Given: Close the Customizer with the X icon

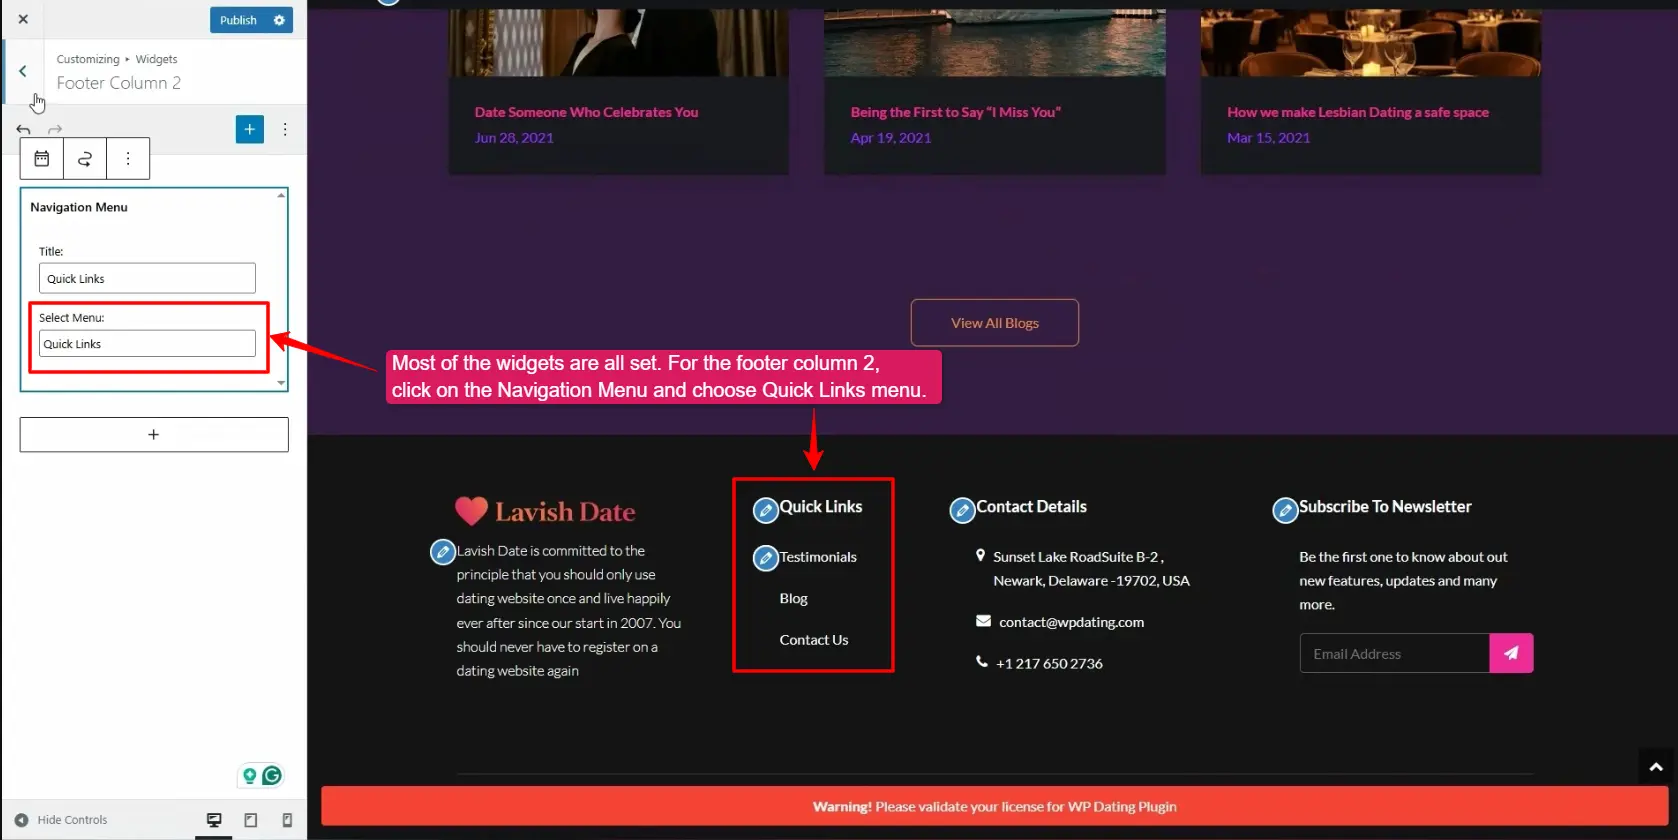Looking at the screenshot, I should point(23,19).
